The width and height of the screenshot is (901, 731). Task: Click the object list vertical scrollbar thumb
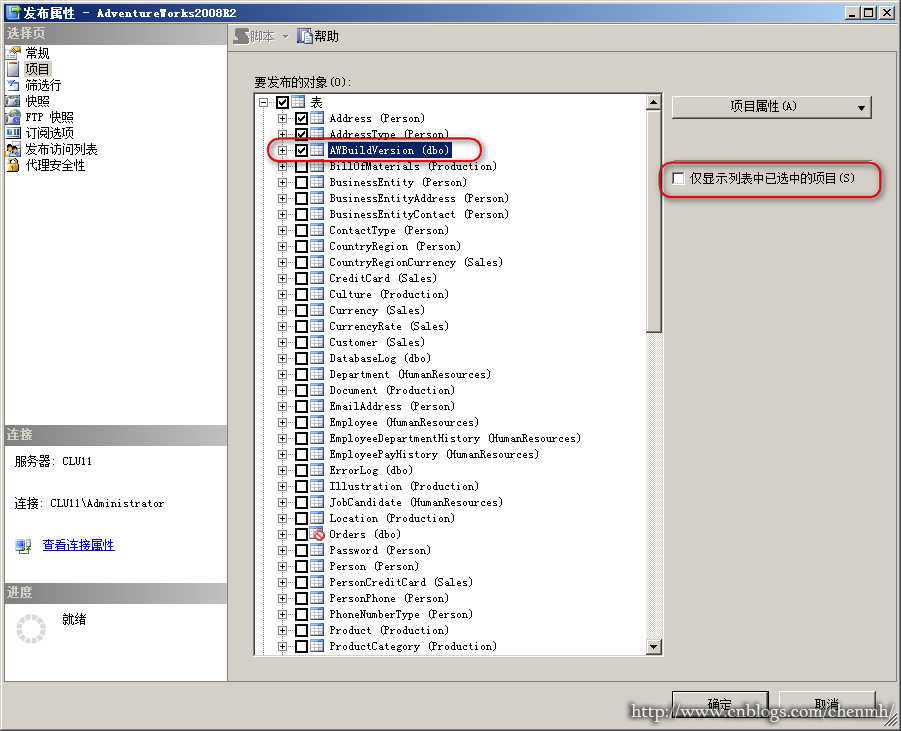pyautogui.click(x=653, y=221)
